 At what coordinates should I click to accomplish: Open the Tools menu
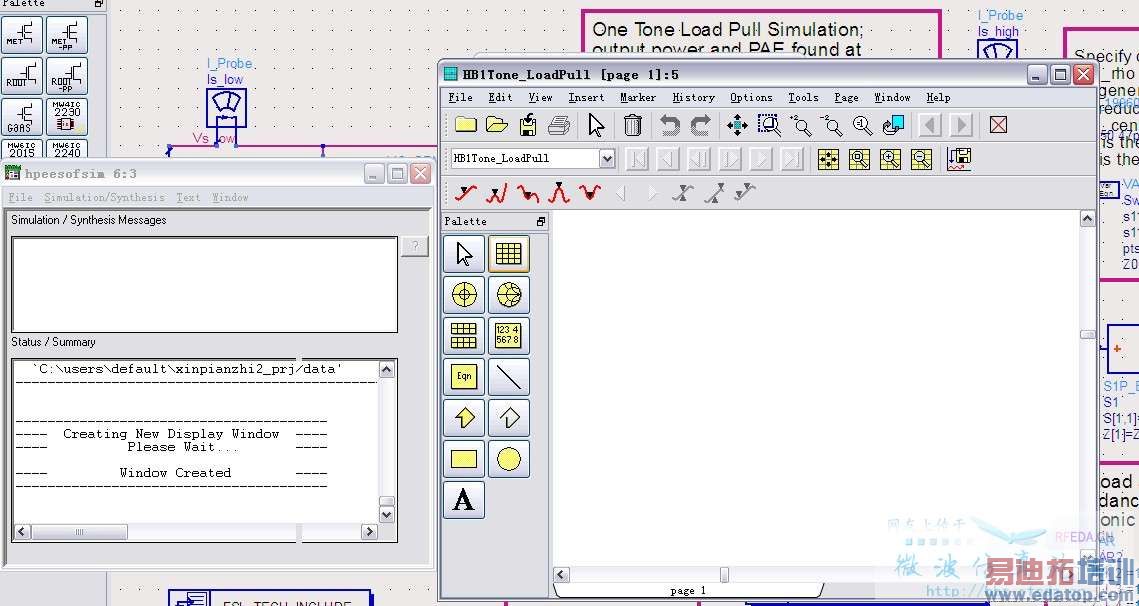click(803, 97)
